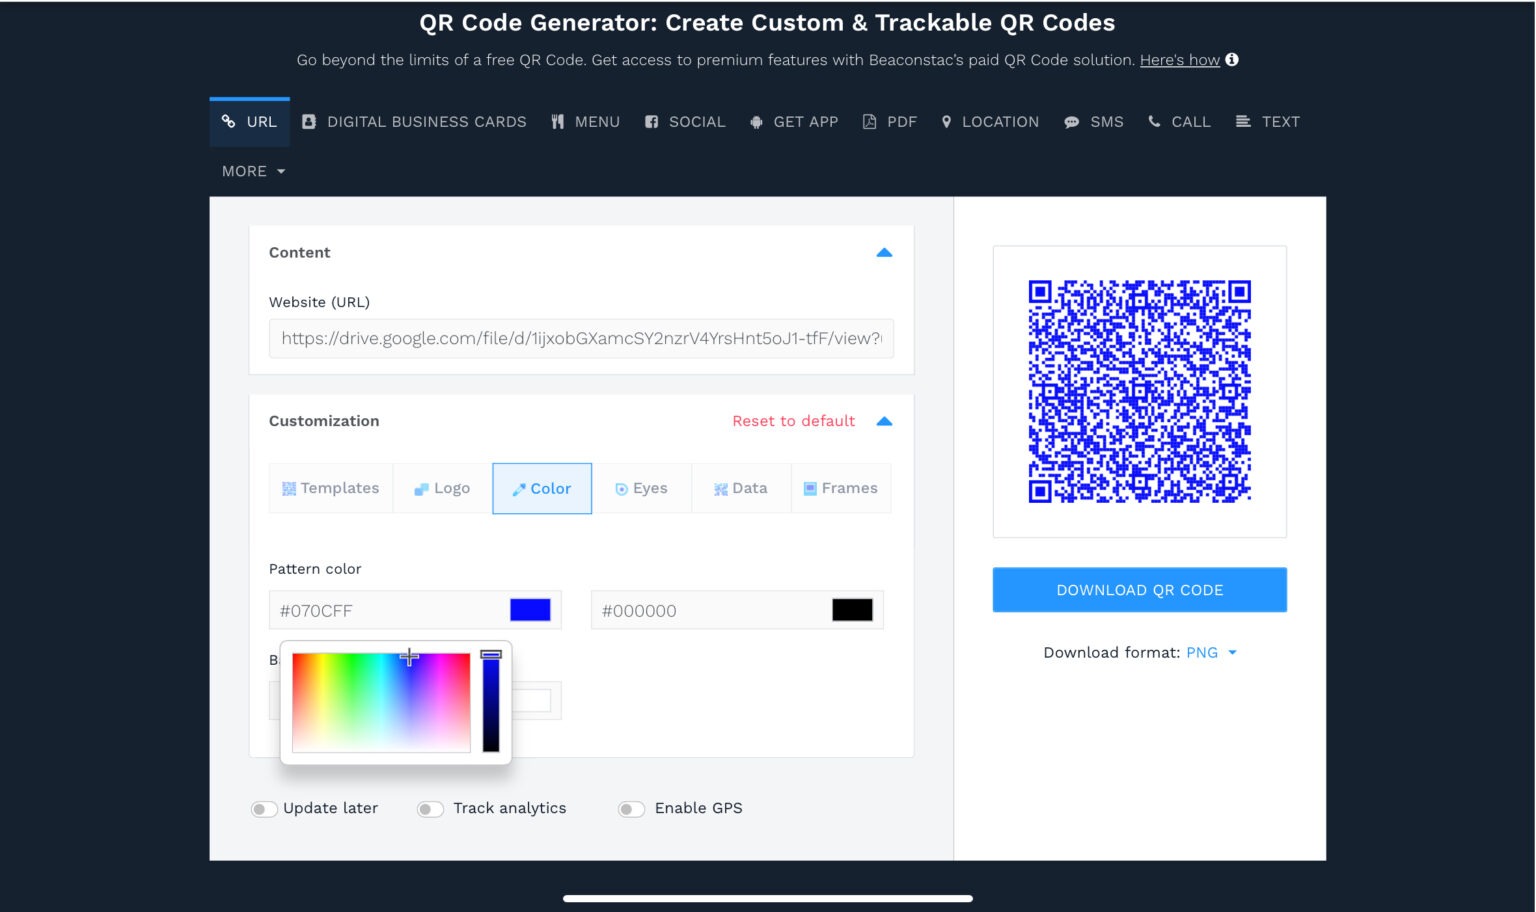The image size is (1536, 912).
Task: Select the PDF QR code type
Action: [x=889, y=121]
